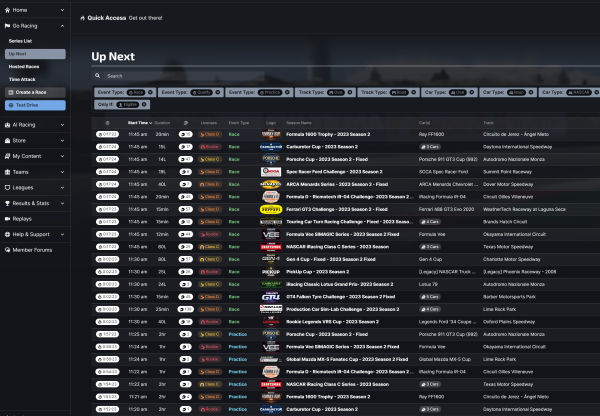Expand the Home menu chevron
This screenshot has height=416, width=600.
click(62, 10)
